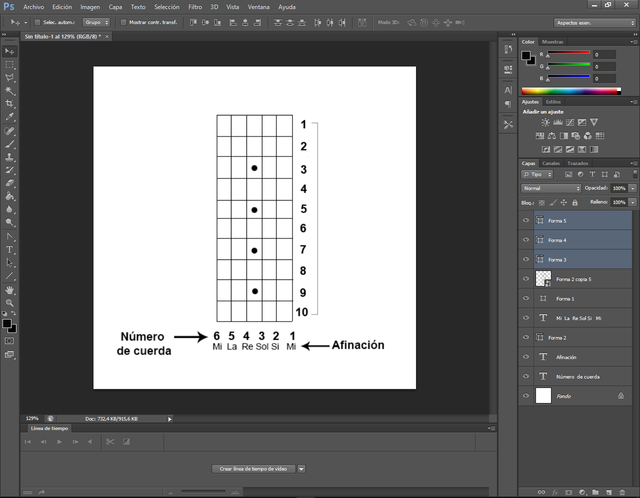Select the Pen tool
This screenshot has height=498, width=640.
[x=9, y=236]
